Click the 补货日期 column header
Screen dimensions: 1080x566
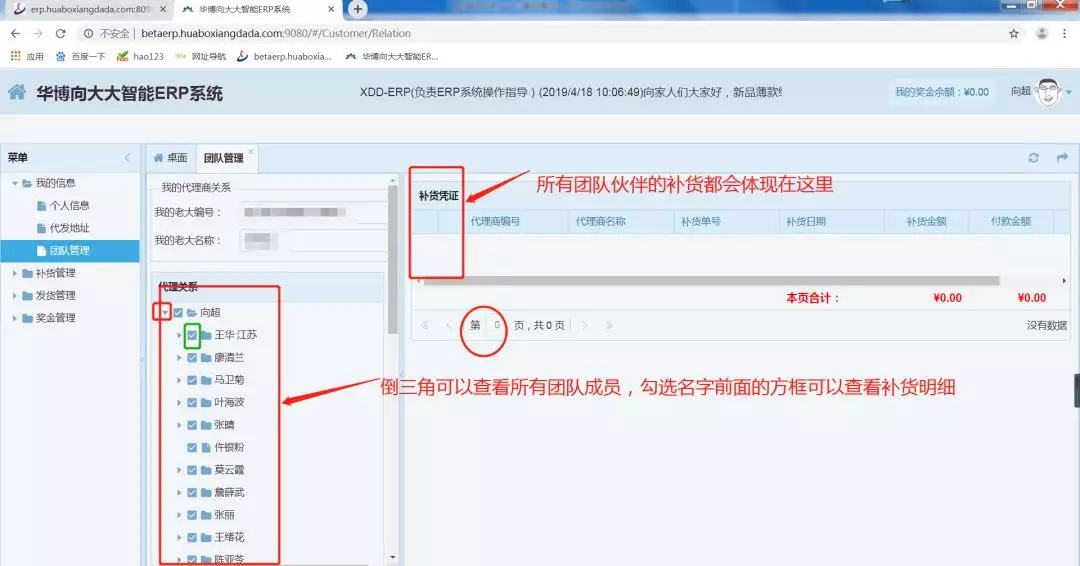tap(831, 221)
